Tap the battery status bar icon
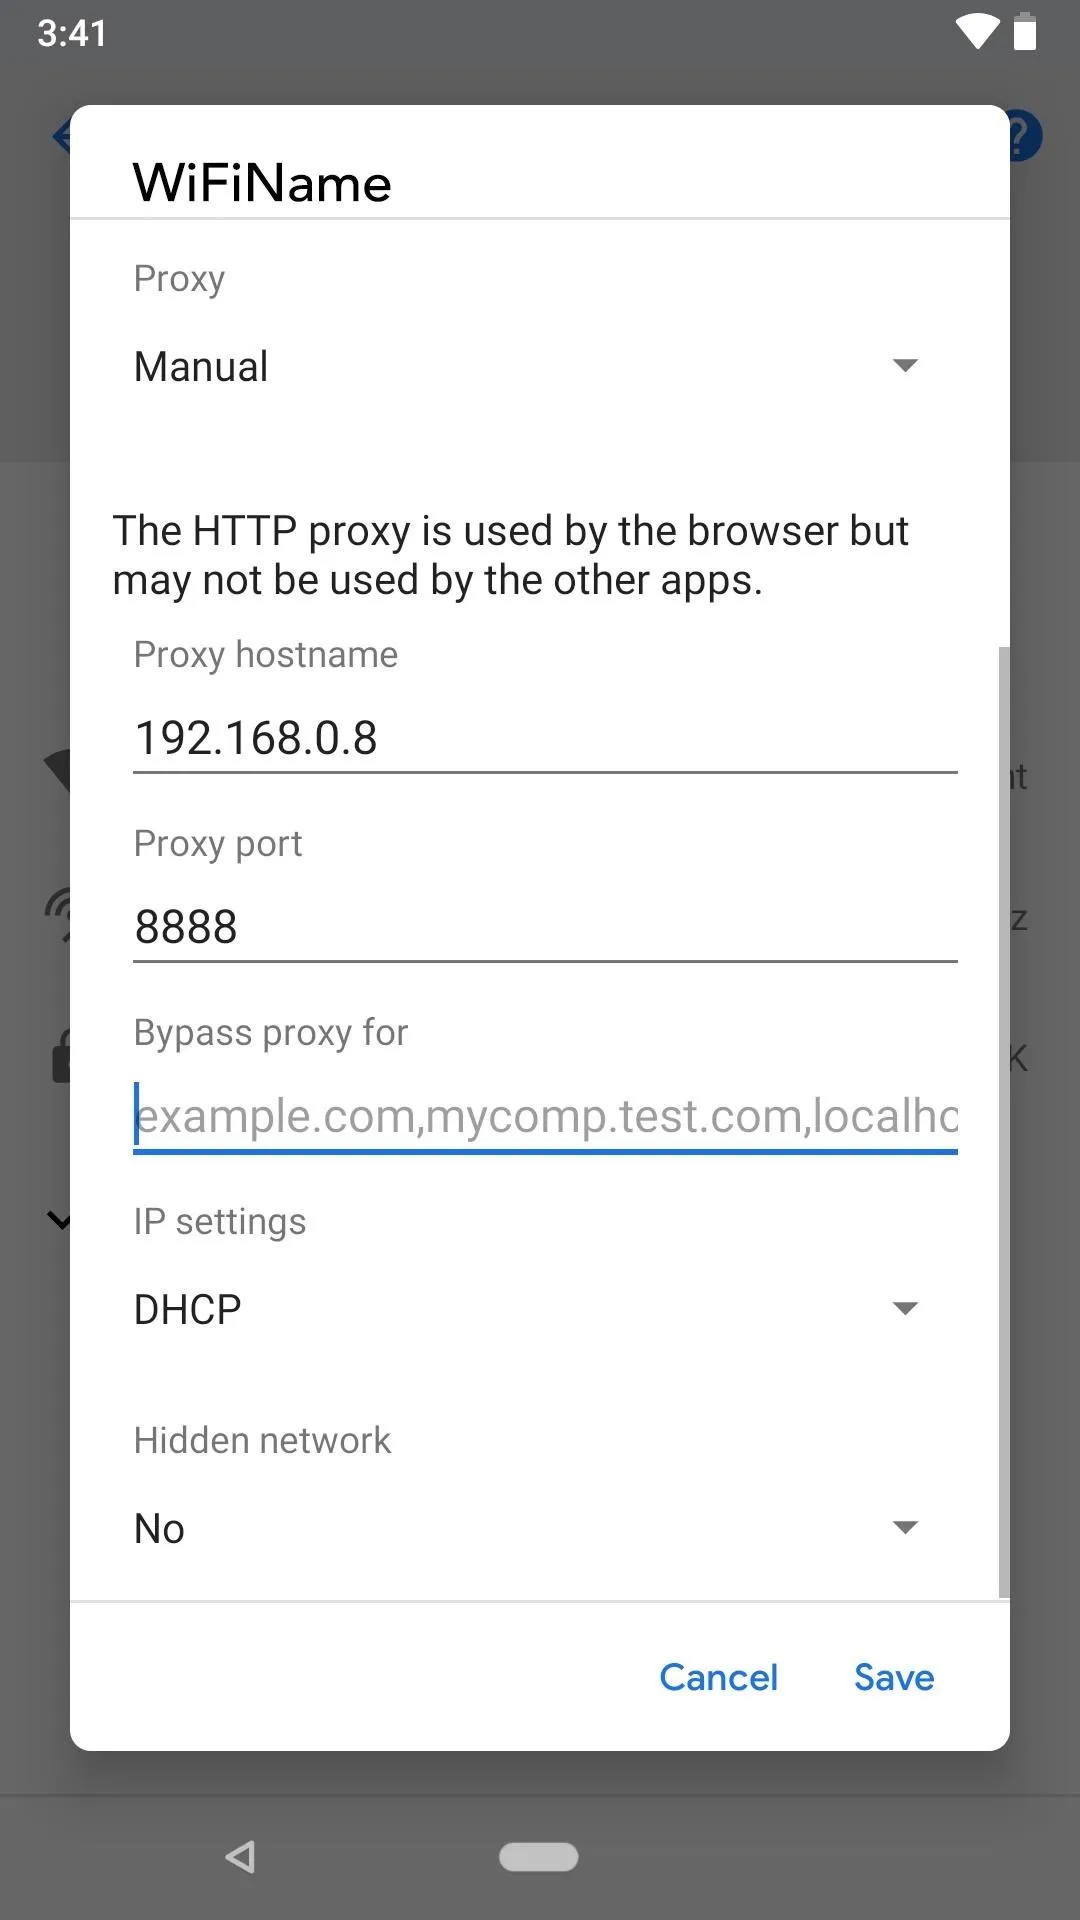The height and width of the screenshot is (1920, 1080). point(1025,31)
